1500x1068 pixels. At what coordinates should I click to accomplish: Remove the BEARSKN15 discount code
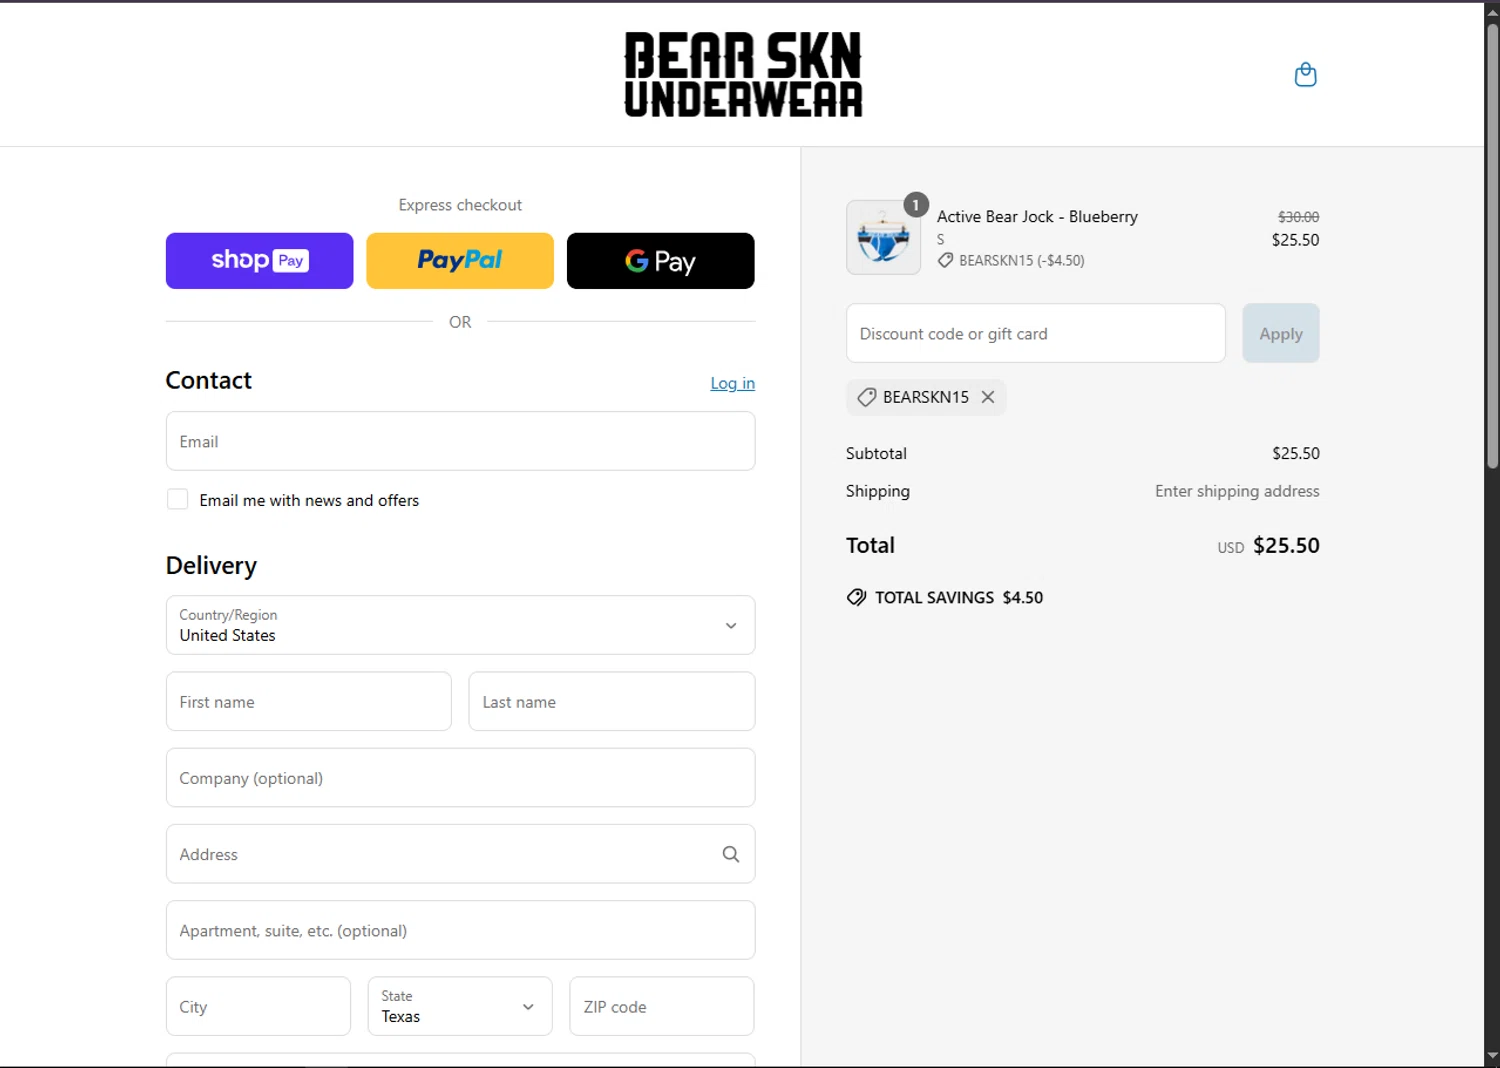coord(988,397)
